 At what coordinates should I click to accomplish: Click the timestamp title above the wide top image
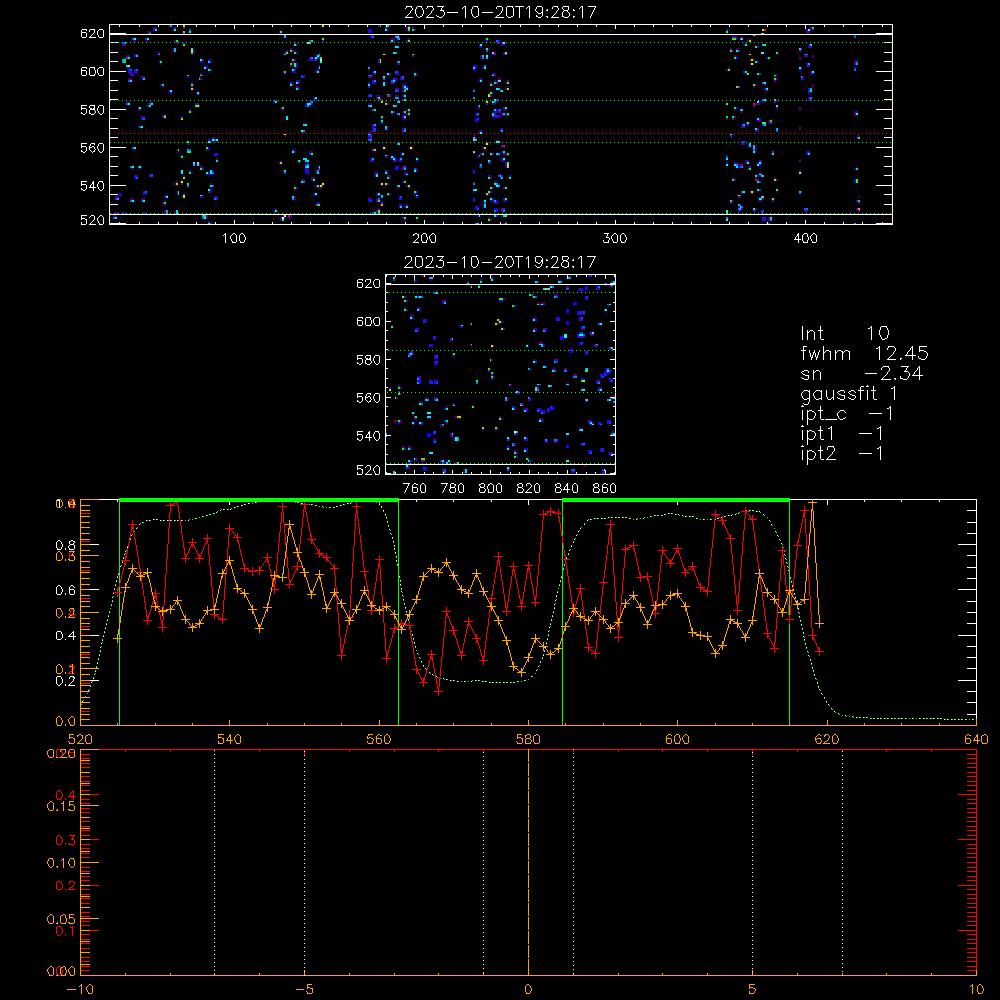[500, 12]
